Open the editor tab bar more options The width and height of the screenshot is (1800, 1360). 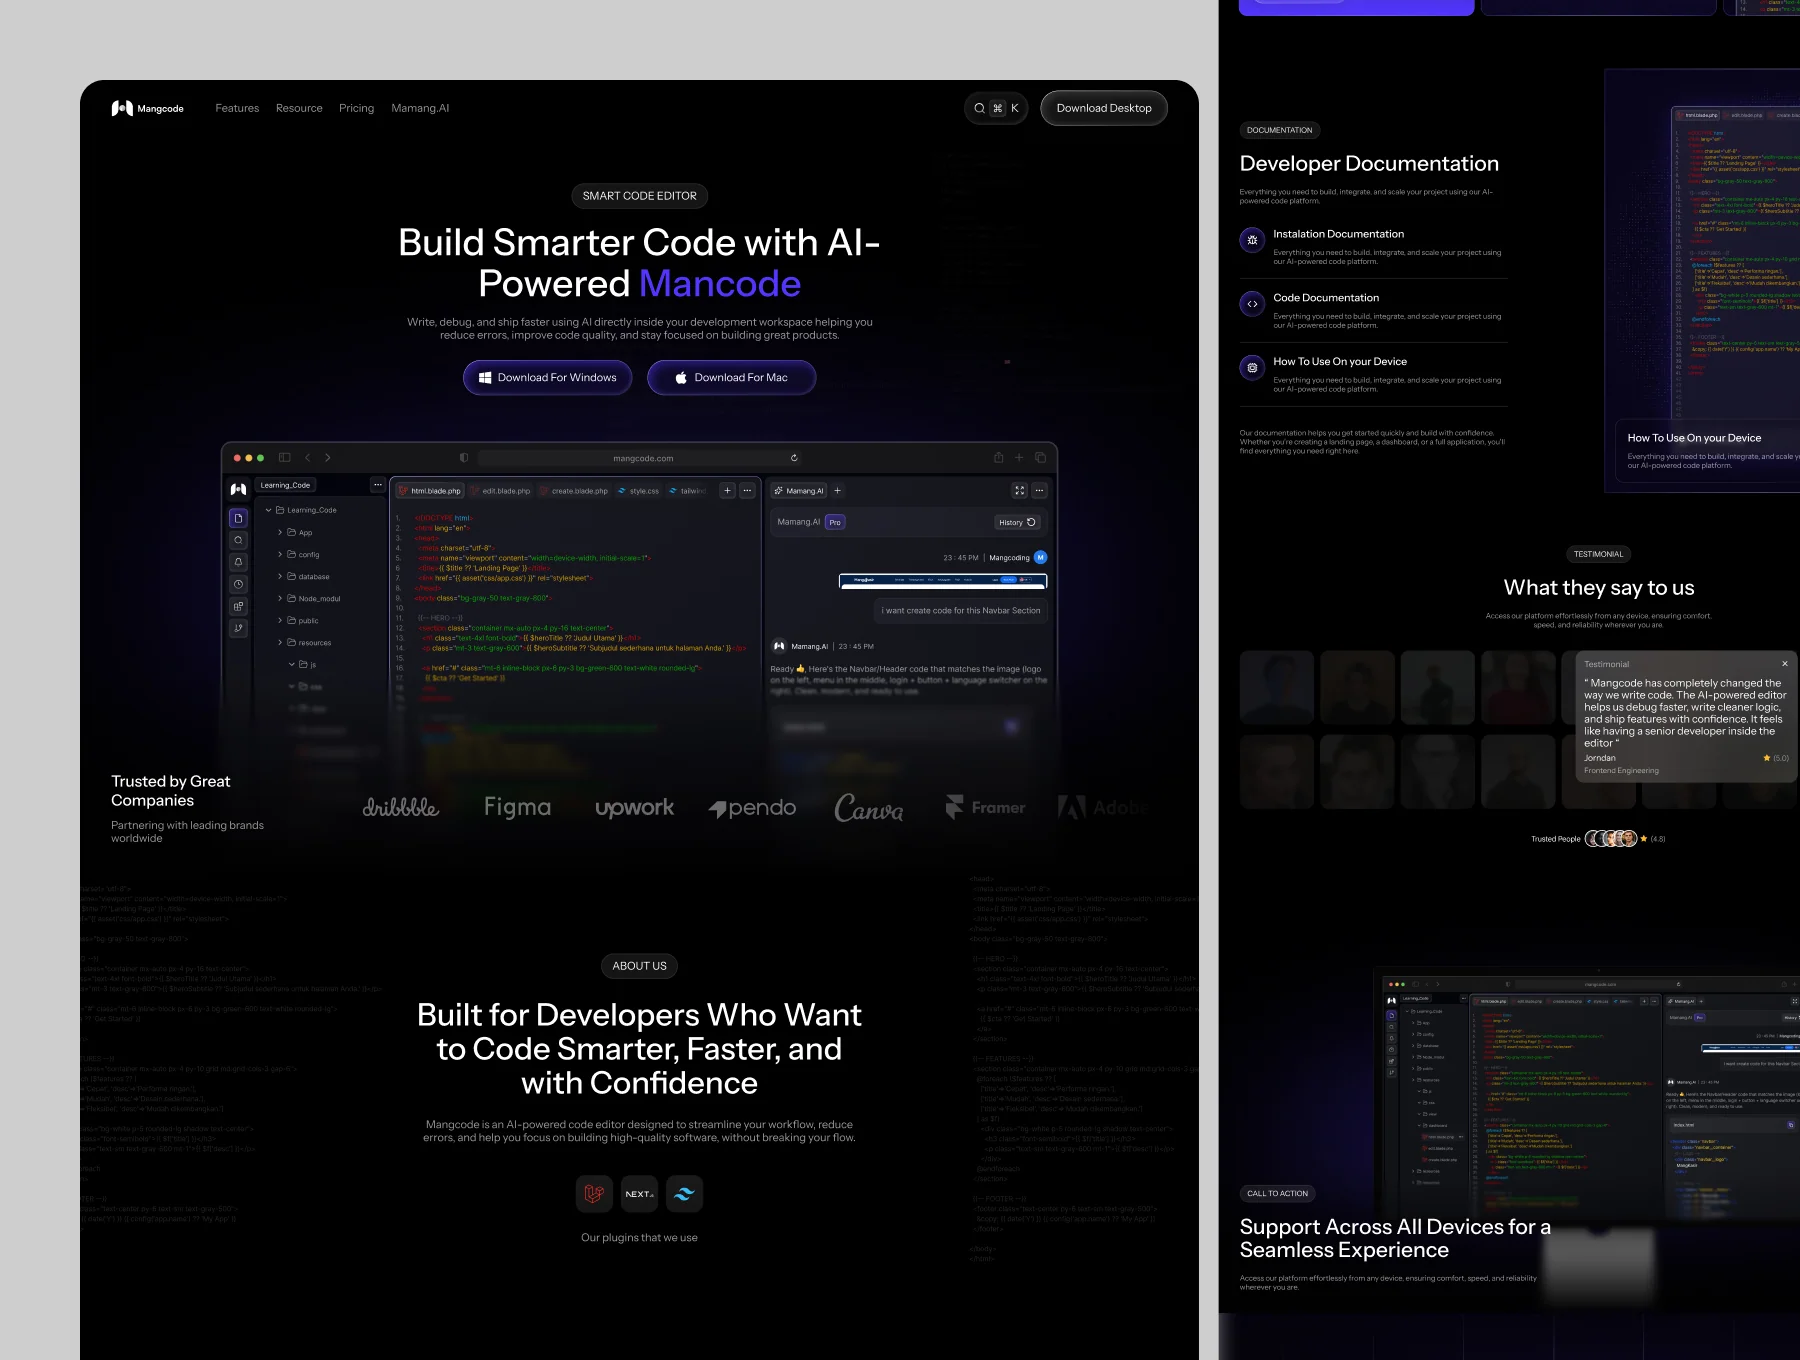click(747, 491)
